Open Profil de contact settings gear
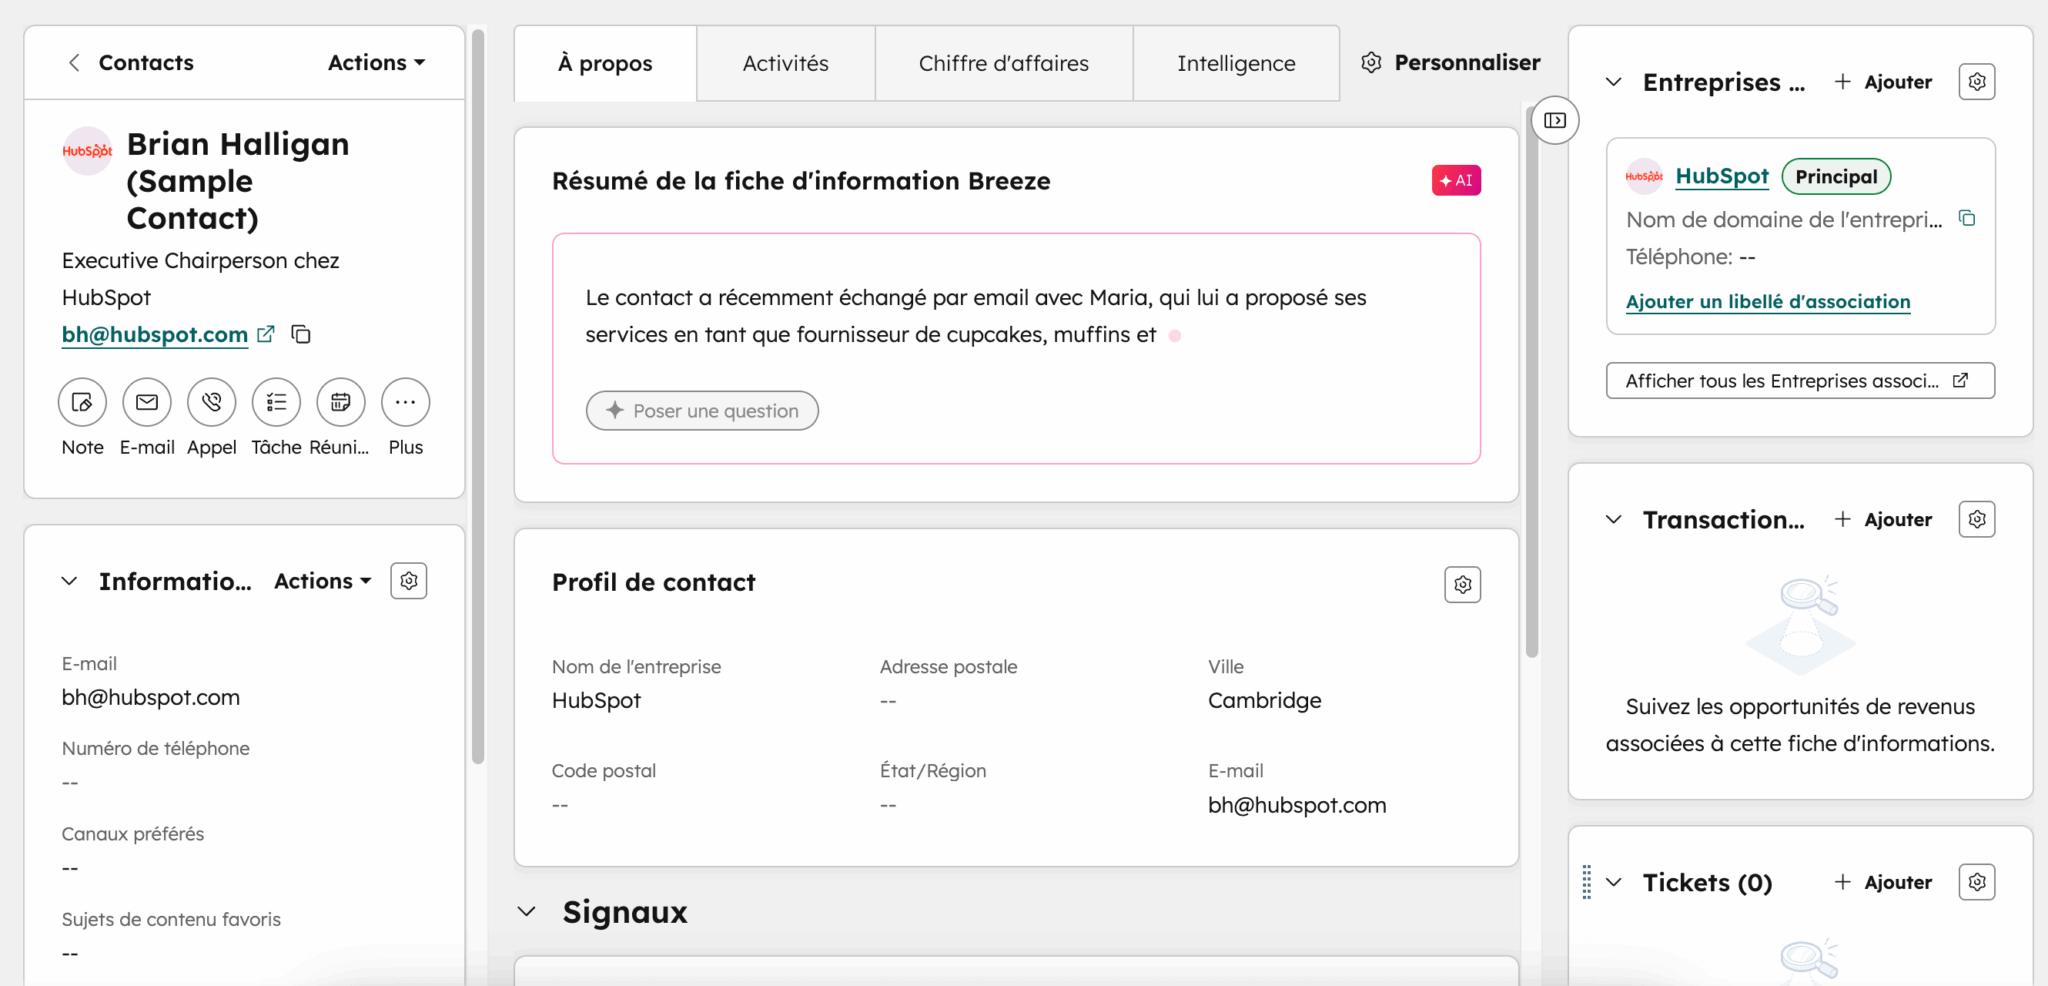 coord(1462,585)
